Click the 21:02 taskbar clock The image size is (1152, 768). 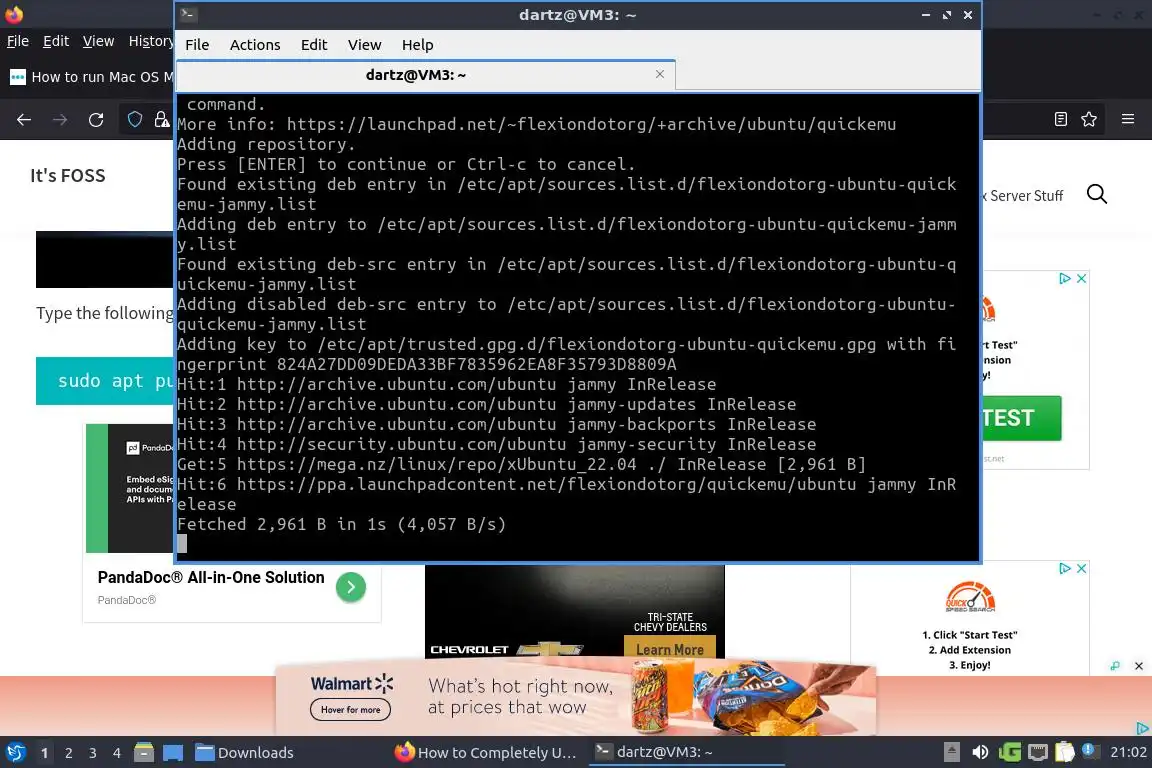(x=1128, y=752)
